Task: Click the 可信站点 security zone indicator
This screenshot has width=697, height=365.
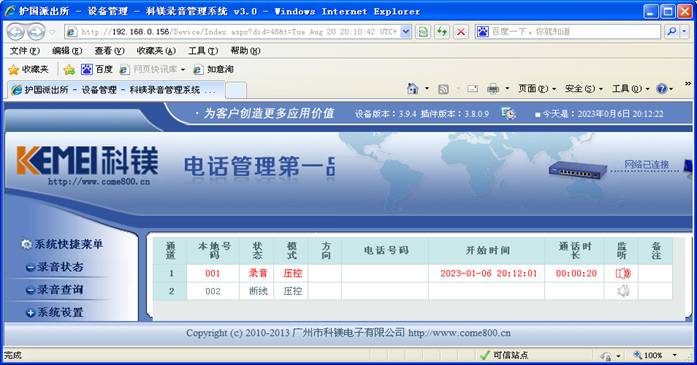Action: pos(505,355)
